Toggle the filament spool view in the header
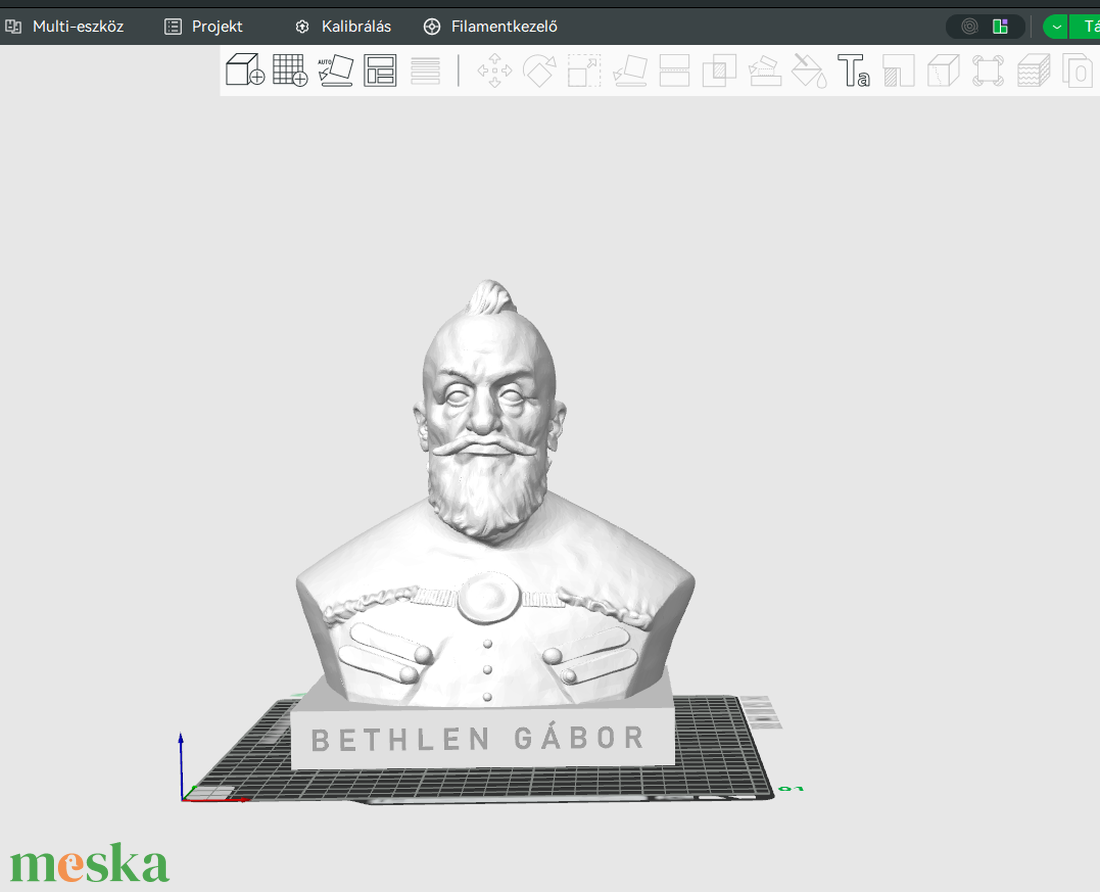This screenshot has width=1100, height=892. [970, 27]
